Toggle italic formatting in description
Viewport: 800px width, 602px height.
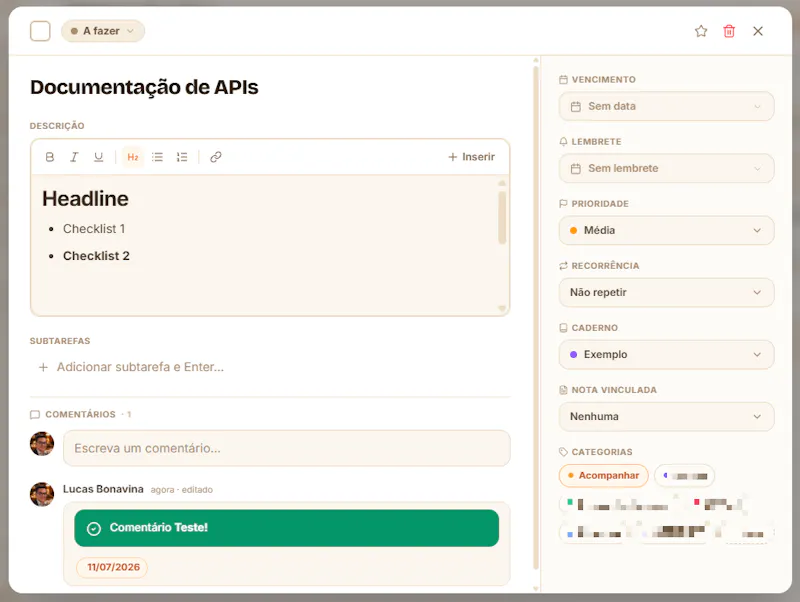point(74,157)
